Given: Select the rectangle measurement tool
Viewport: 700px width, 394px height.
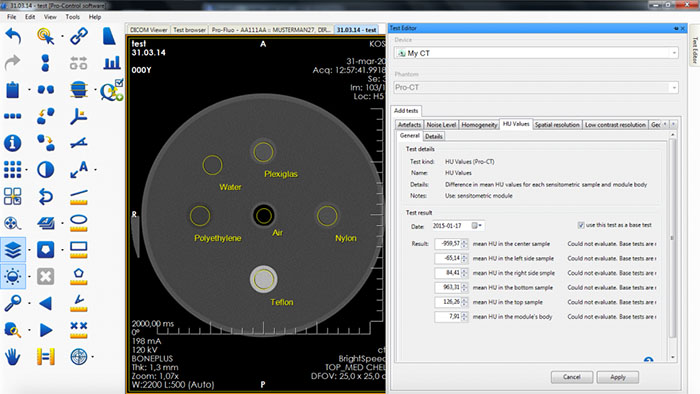Looking at the screenshot, I should coord(79,250).
